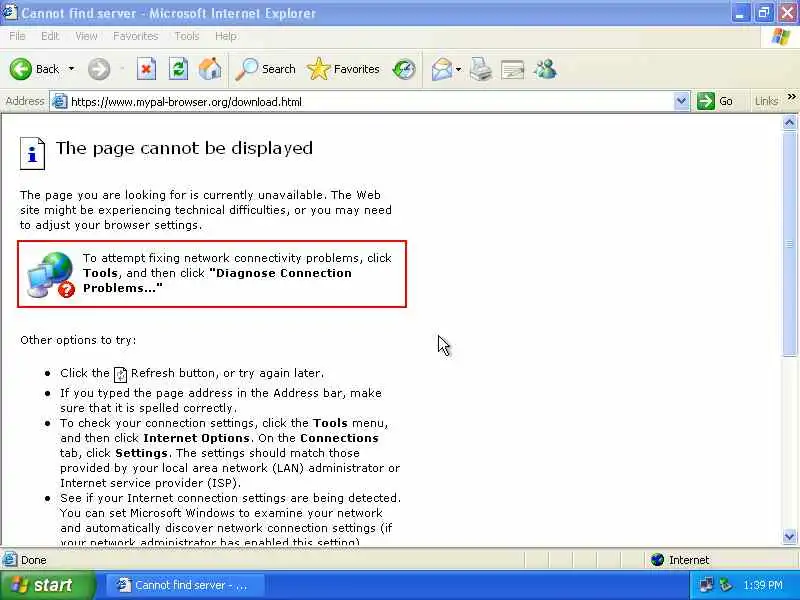
Task: Click the Address label text
Action: (24, 102)
